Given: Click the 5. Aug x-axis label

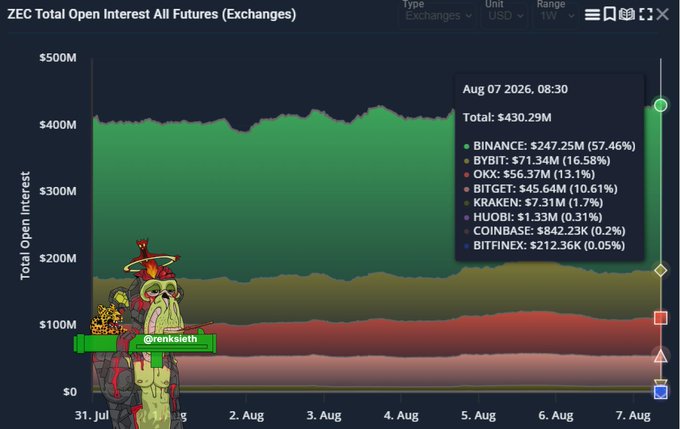Looking at the screenshot, I should [478, 416].
